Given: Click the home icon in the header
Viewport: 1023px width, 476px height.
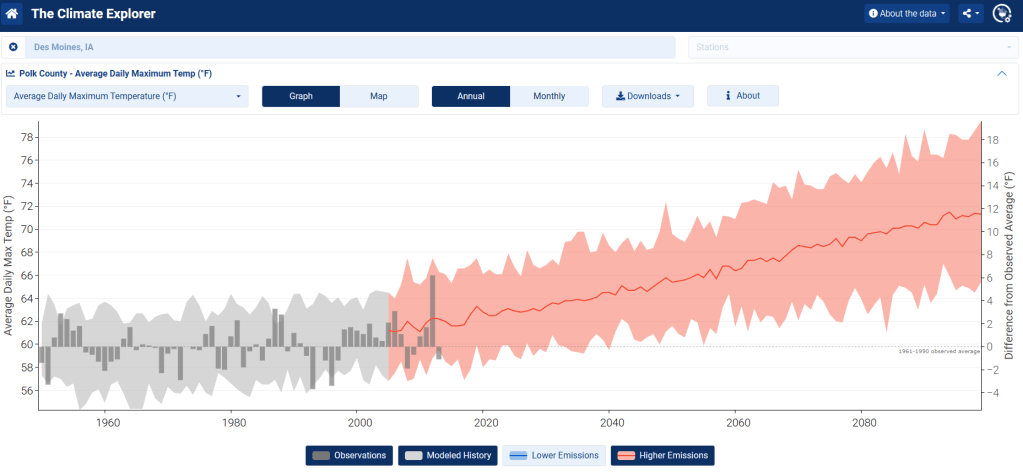Looking at the screenshot, I should click(12, 14).
